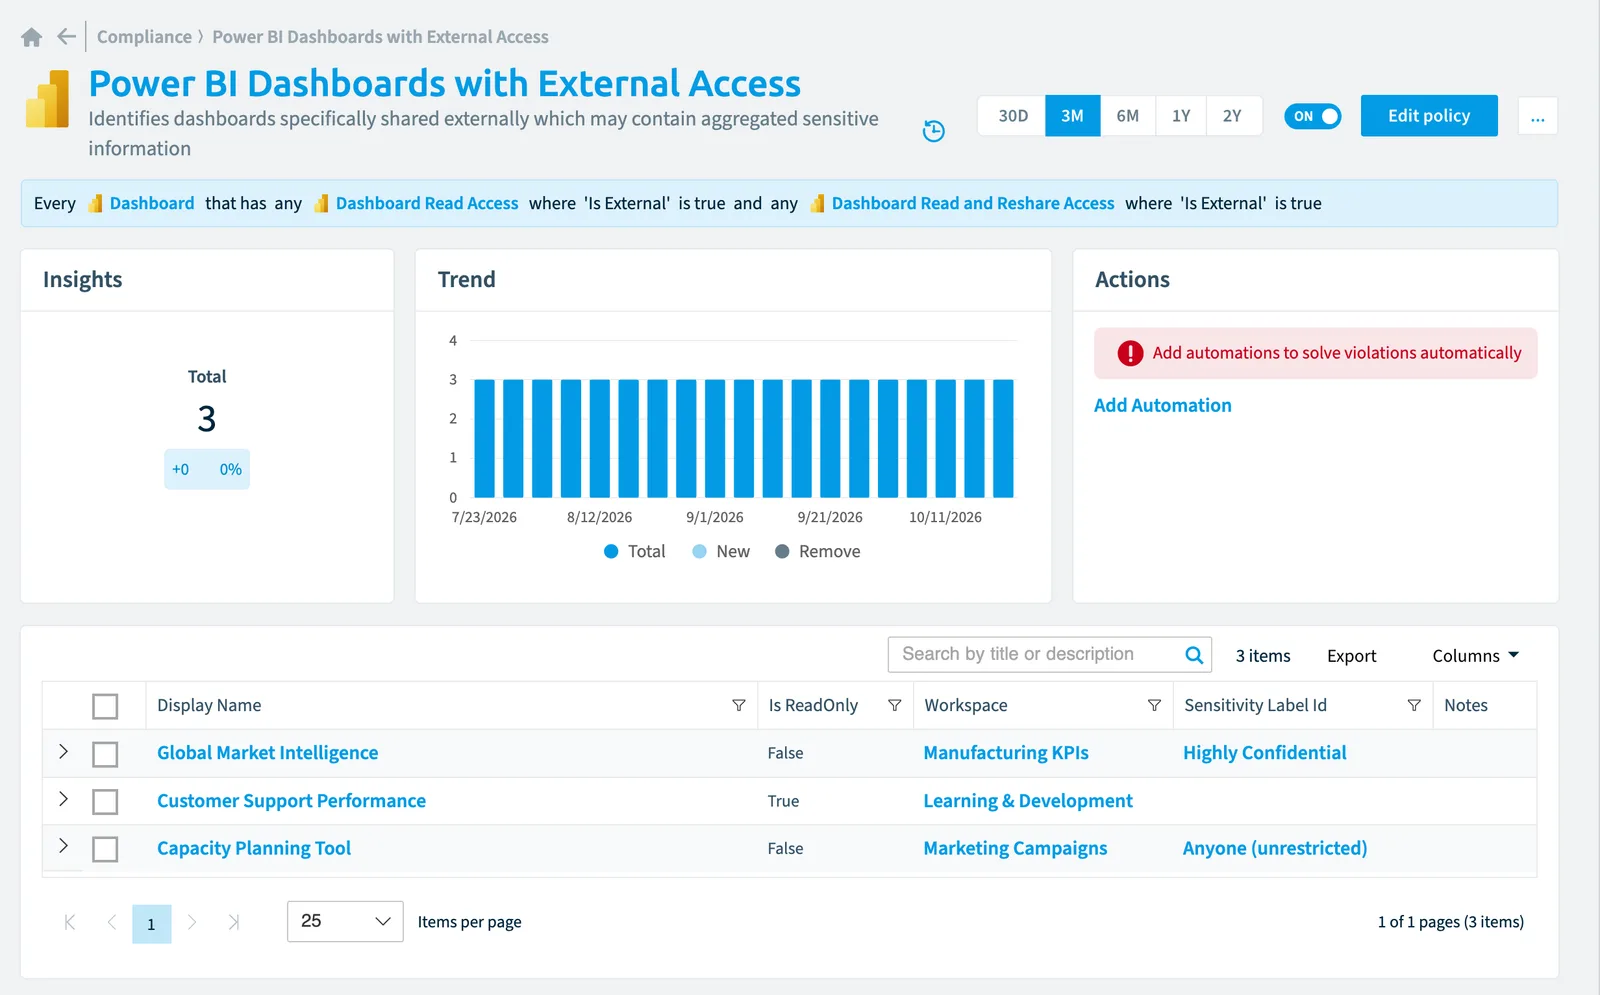Toggle the Remove legend marker

pos(782,552)
